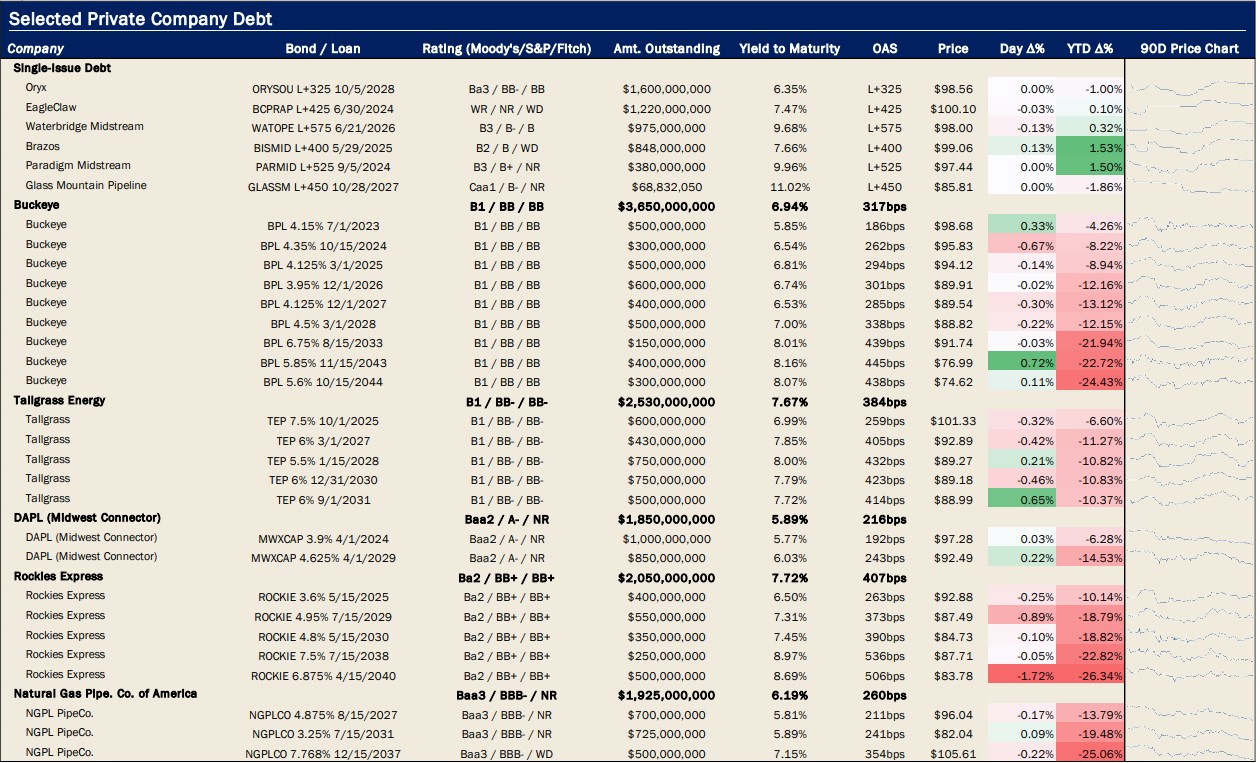Image resolution: width=1260 pixels, height=763 pixels.
Task: Select the amount '$1,600,000,000'
Action: point(666,89)
